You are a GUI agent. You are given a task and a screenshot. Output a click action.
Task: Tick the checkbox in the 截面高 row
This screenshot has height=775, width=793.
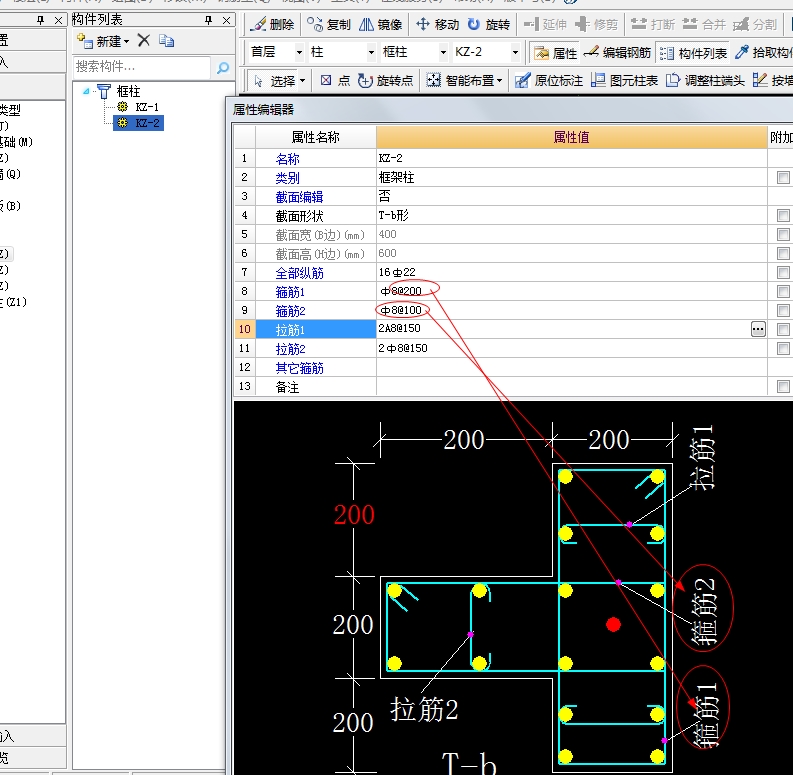point(783,253)
